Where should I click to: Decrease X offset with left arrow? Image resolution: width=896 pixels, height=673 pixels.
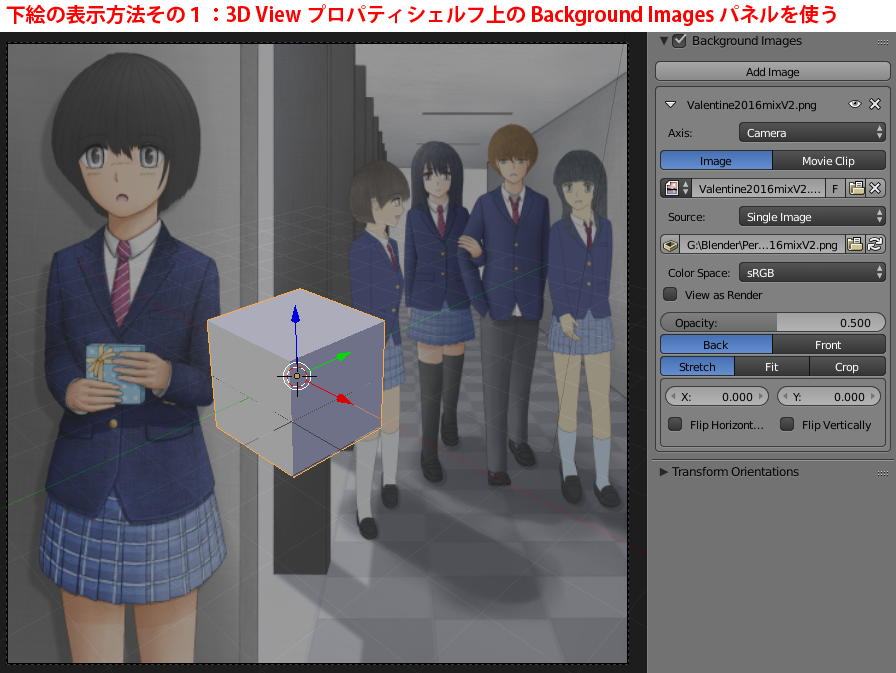click(673, 396)
